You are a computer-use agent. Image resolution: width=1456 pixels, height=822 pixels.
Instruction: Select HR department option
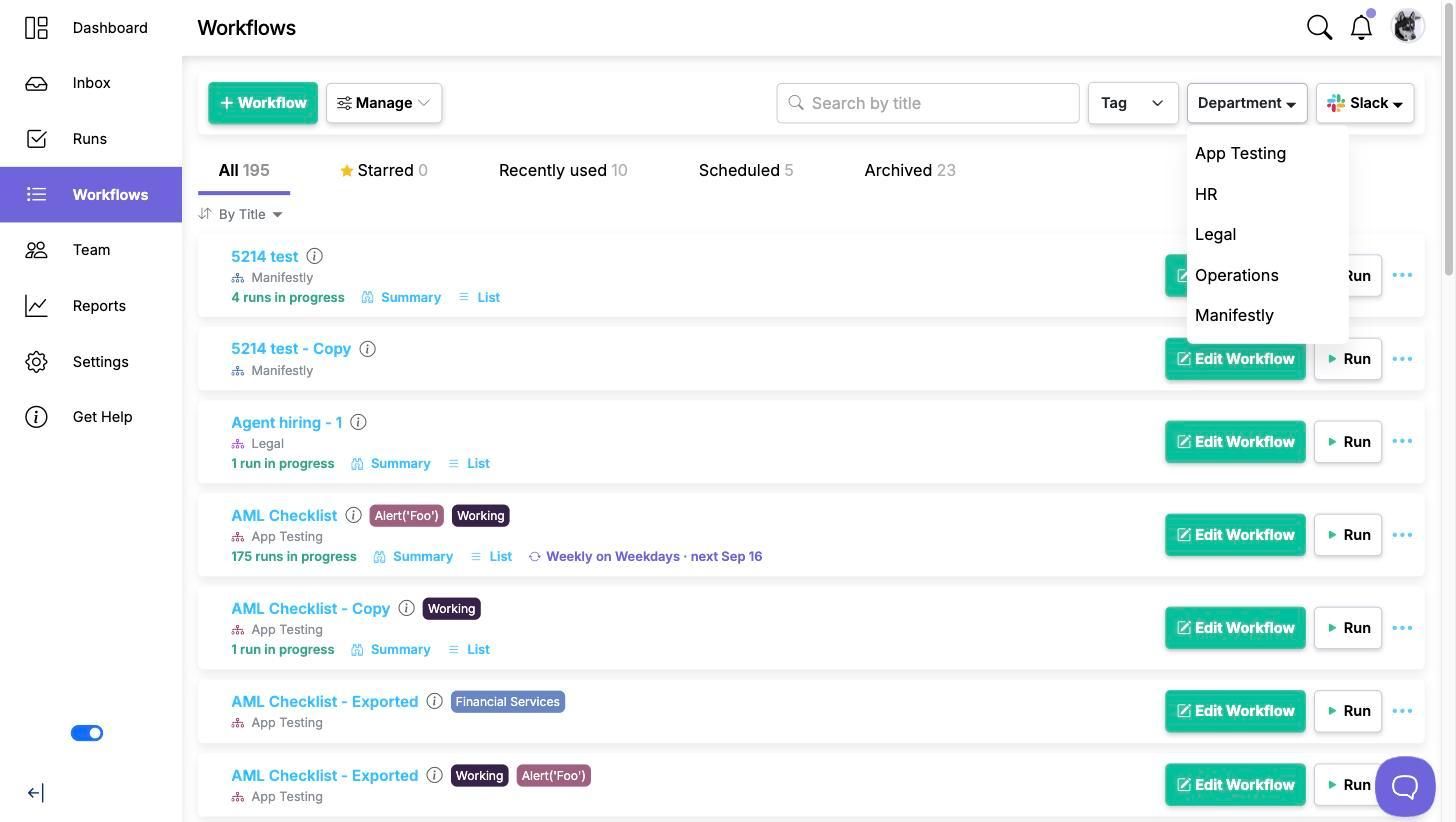coord(1267,194)
